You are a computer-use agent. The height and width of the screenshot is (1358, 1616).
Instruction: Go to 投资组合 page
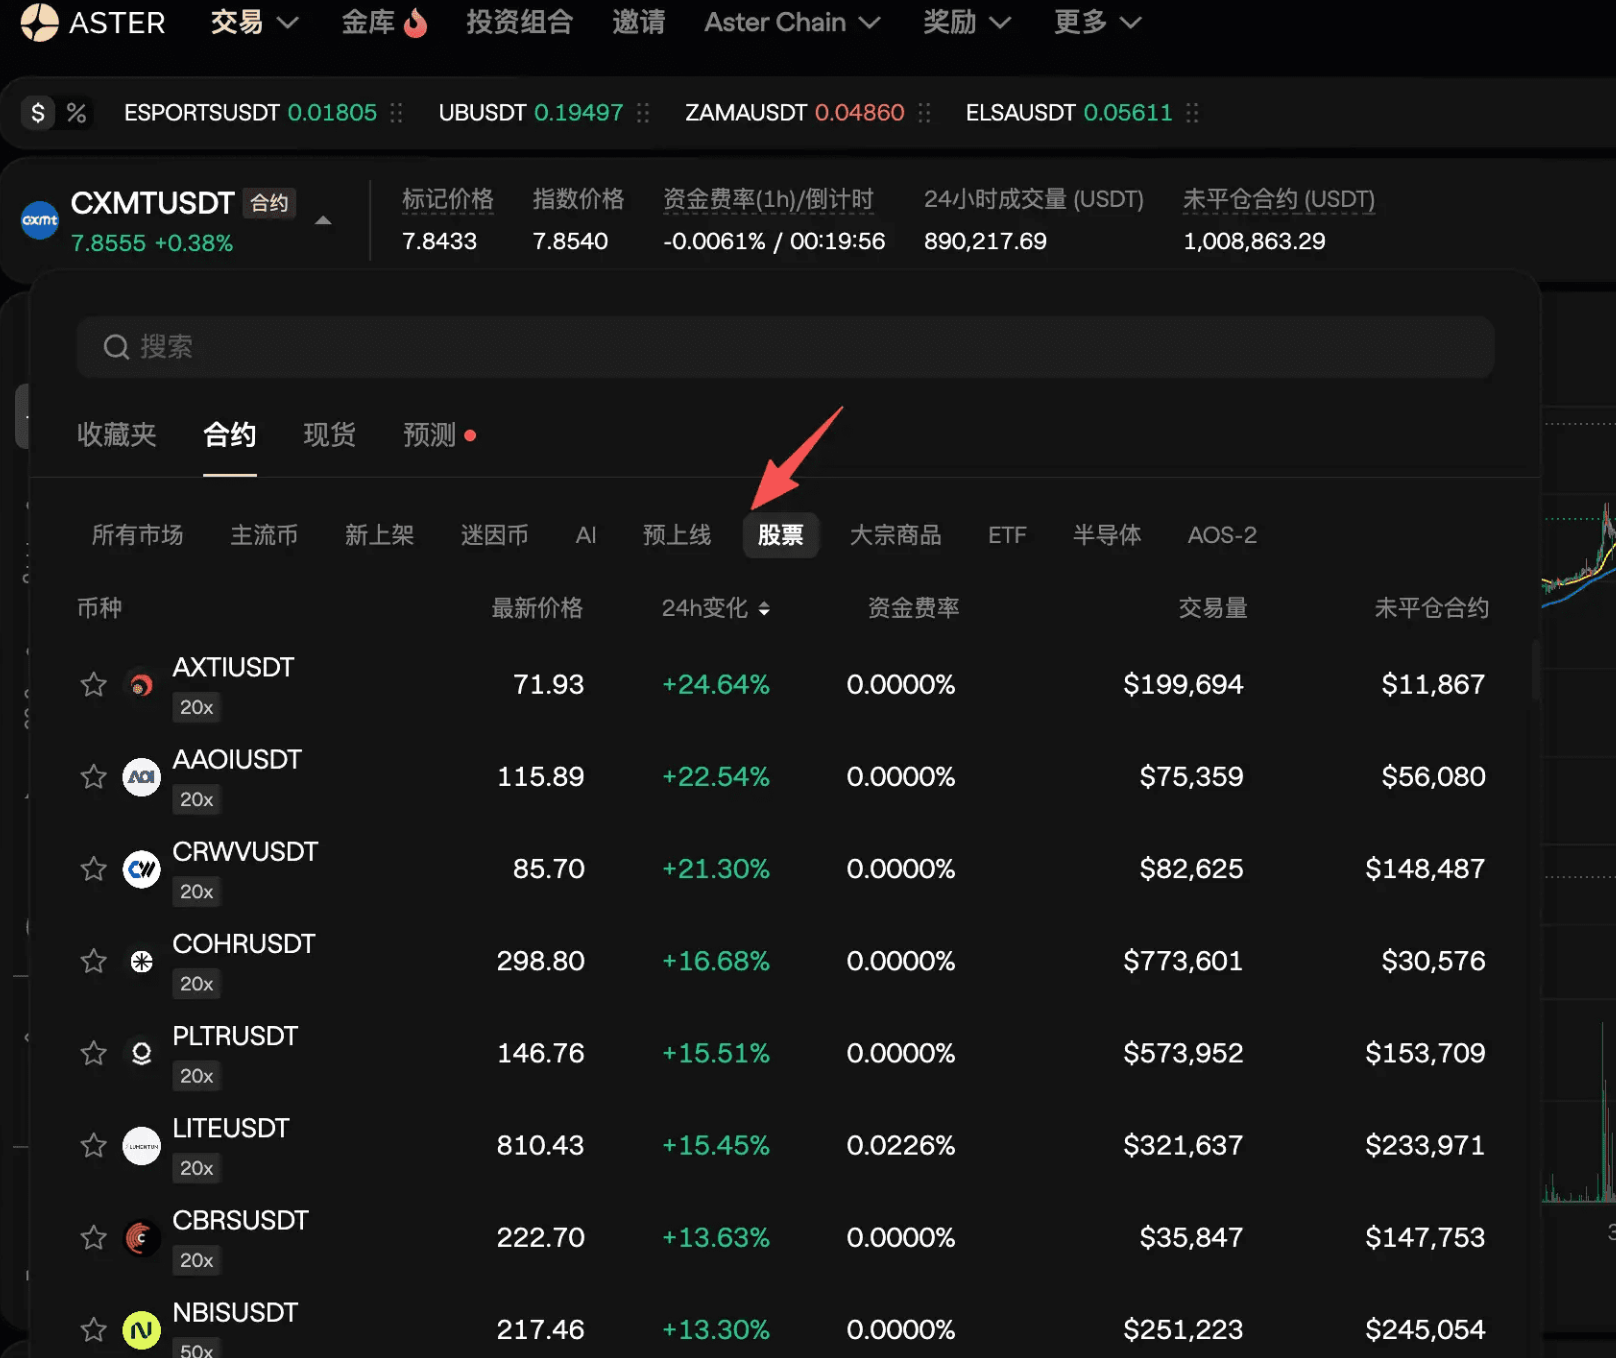[x=519, y=22]
